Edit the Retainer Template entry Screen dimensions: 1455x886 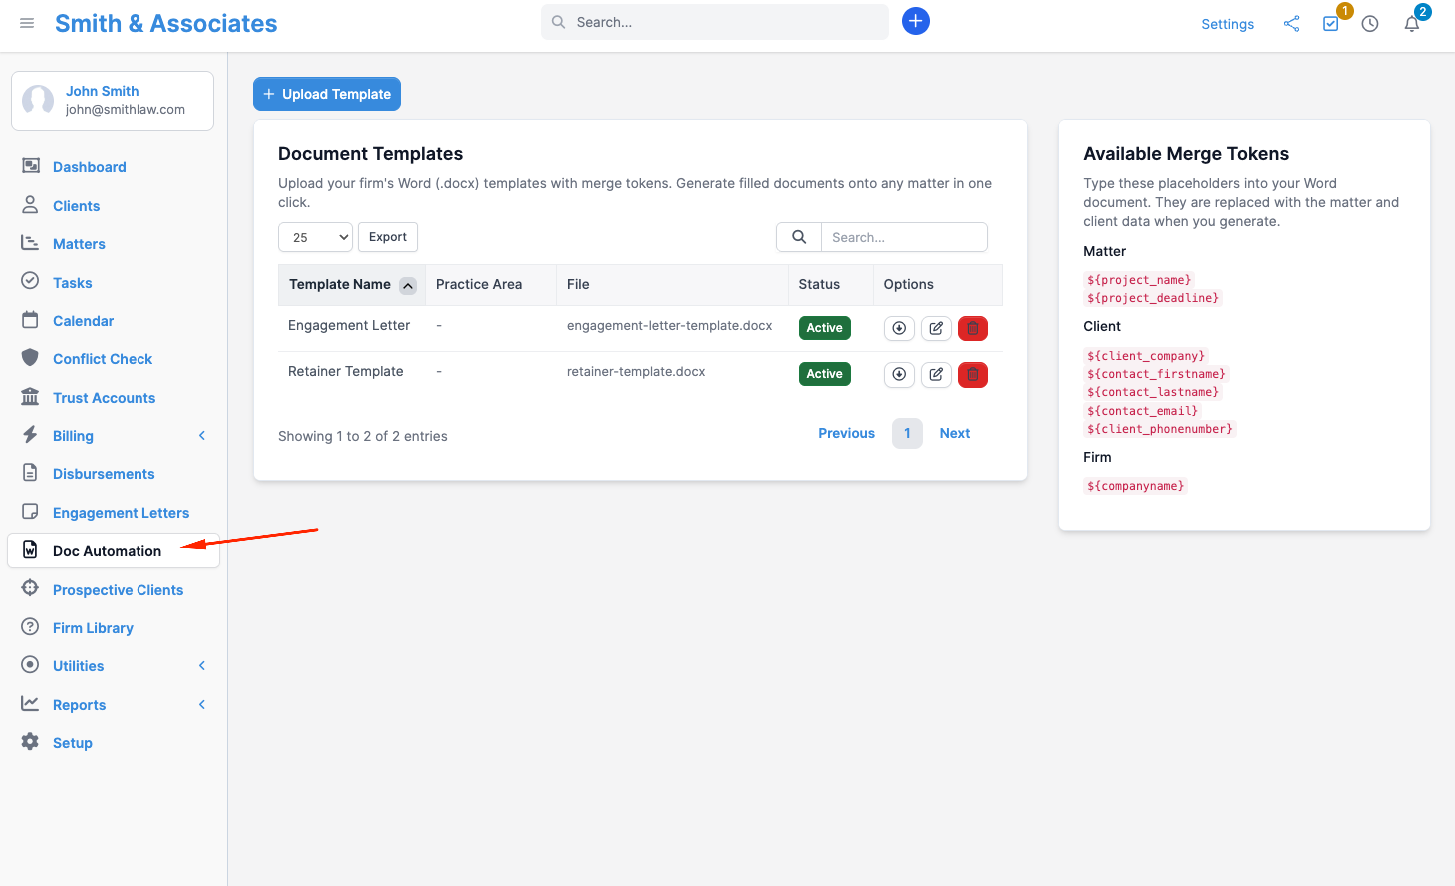coord(936,374)
